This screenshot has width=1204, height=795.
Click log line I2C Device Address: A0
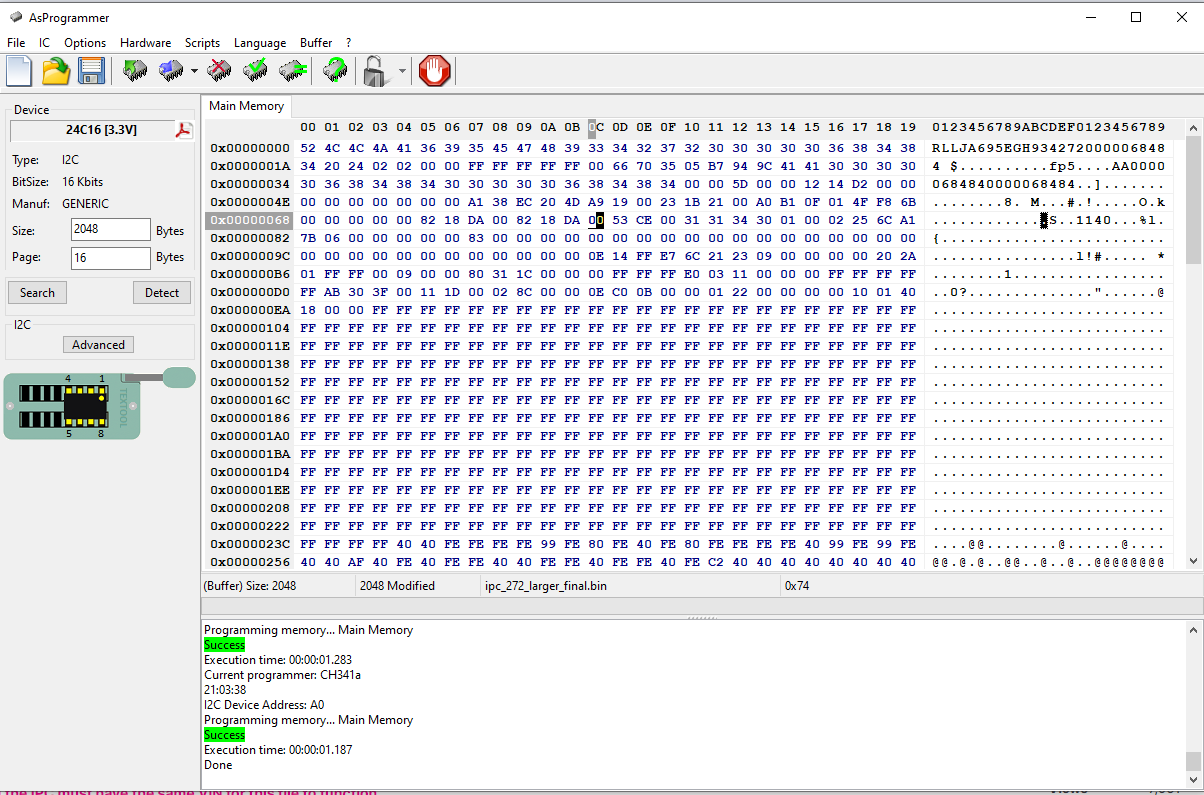pyautogui.click(x=264, y=705)
